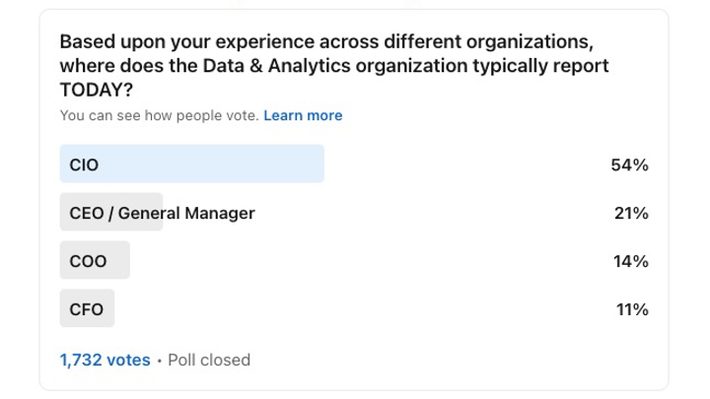Select the CIO poll option bar
Screen dimensions: 710x399
coord(354,164)
